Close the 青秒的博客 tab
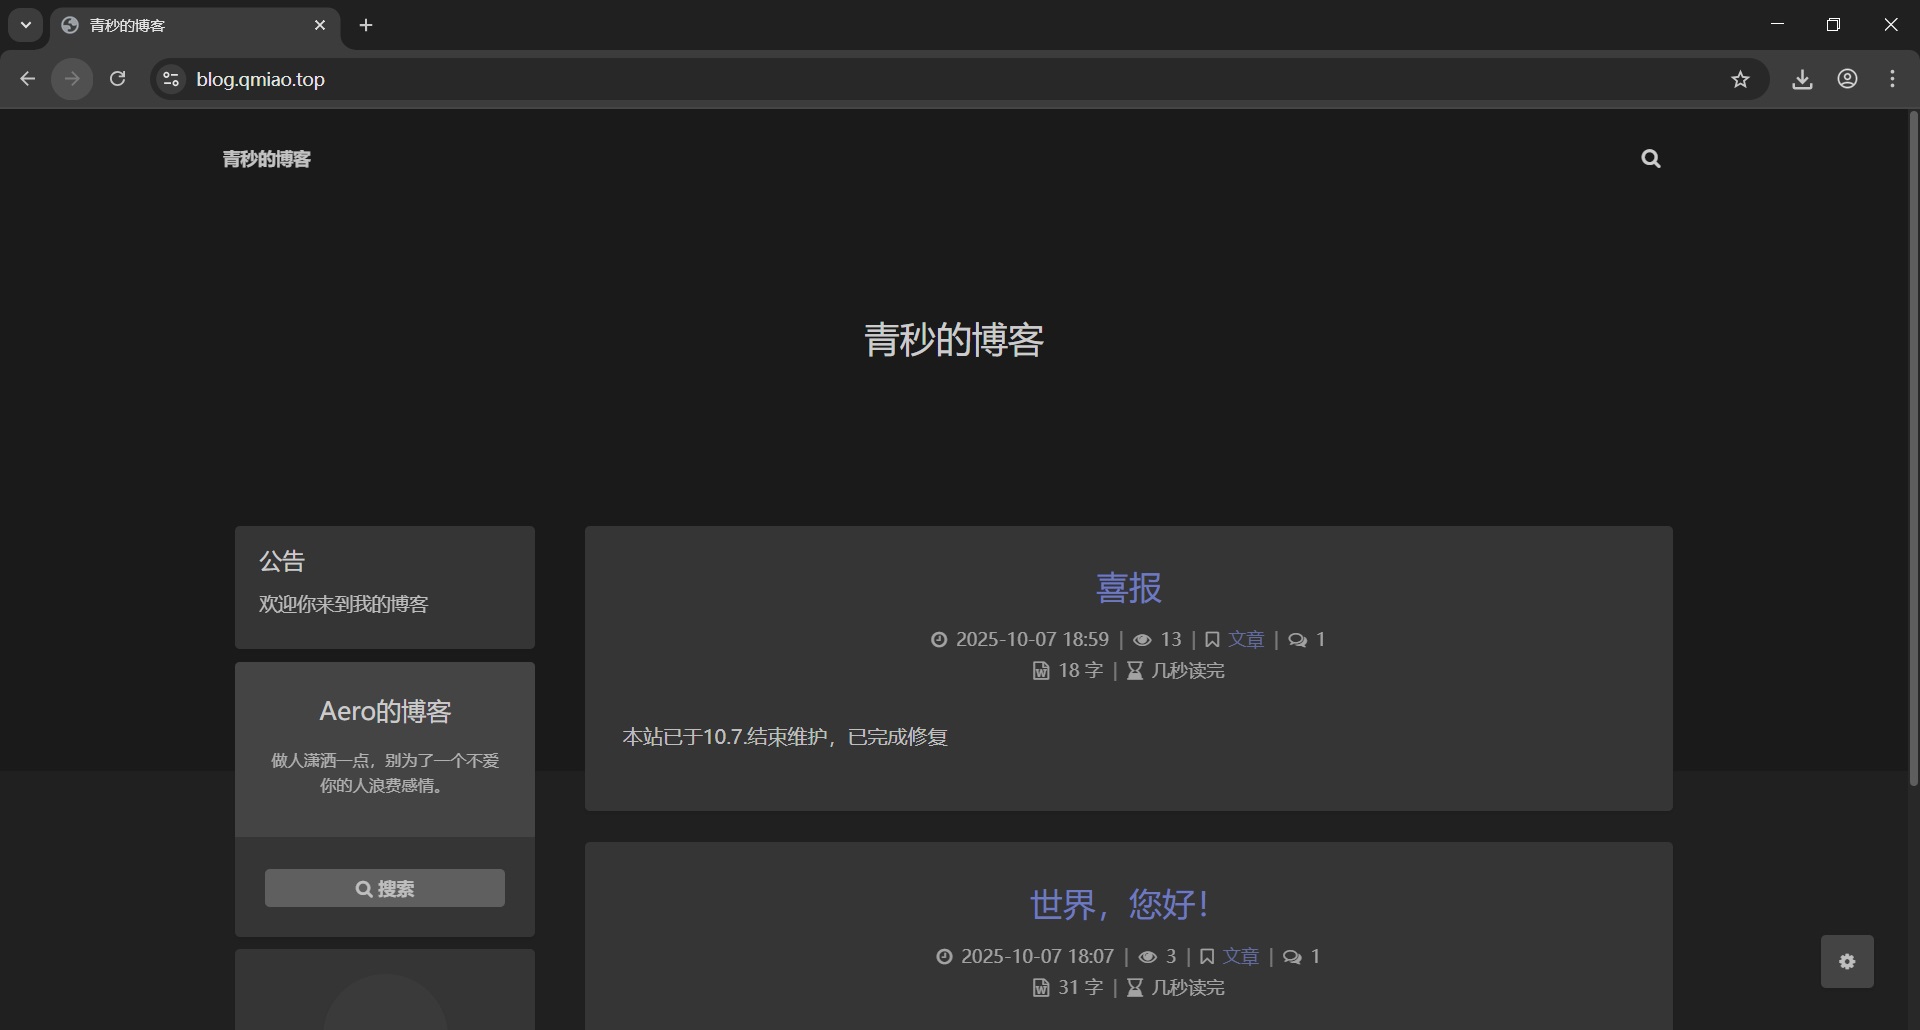 (x=320, y=25)
